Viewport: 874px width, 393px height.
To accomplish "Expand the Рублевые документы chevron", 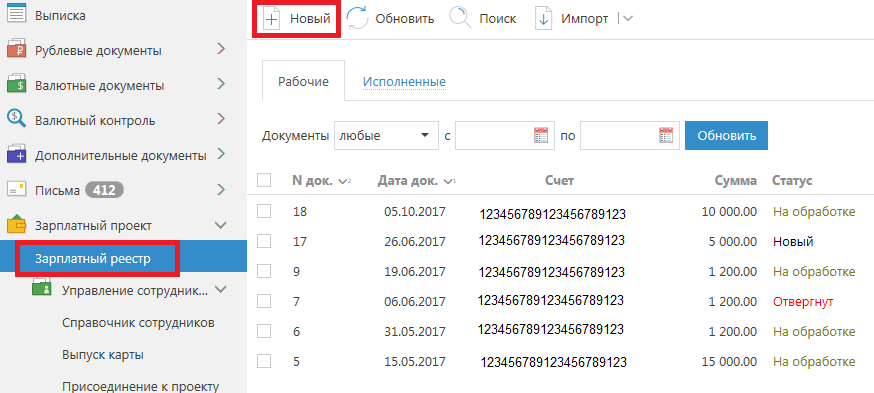I will point(221,49).
